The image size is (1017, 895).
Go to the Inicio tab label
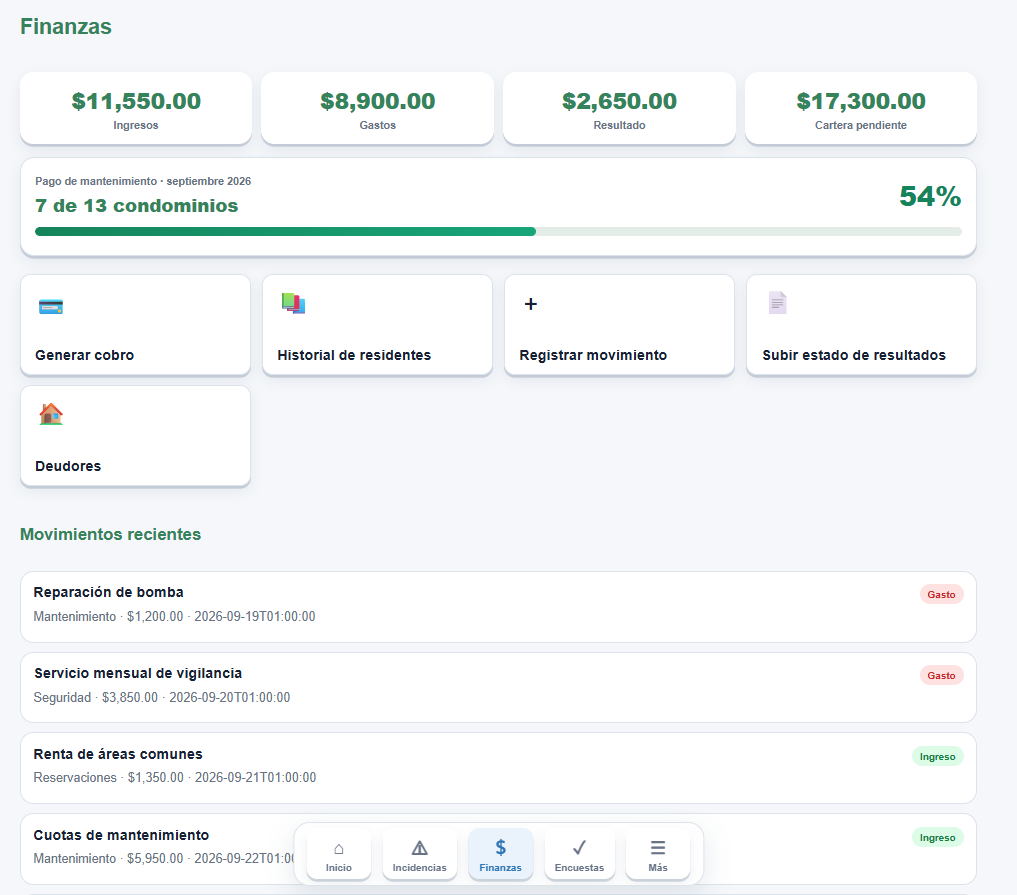coord(339,868)
